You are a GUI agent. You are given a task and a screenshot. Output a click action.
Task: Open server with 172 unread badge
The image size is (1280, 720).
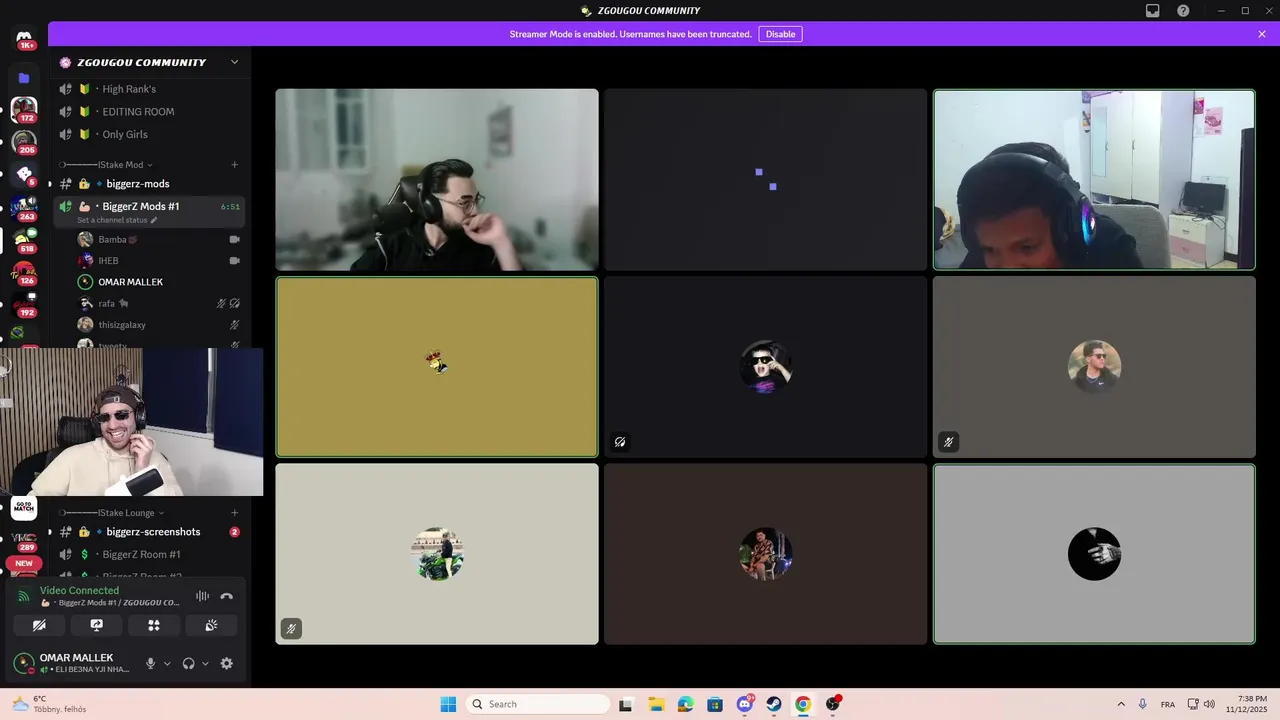24,109
